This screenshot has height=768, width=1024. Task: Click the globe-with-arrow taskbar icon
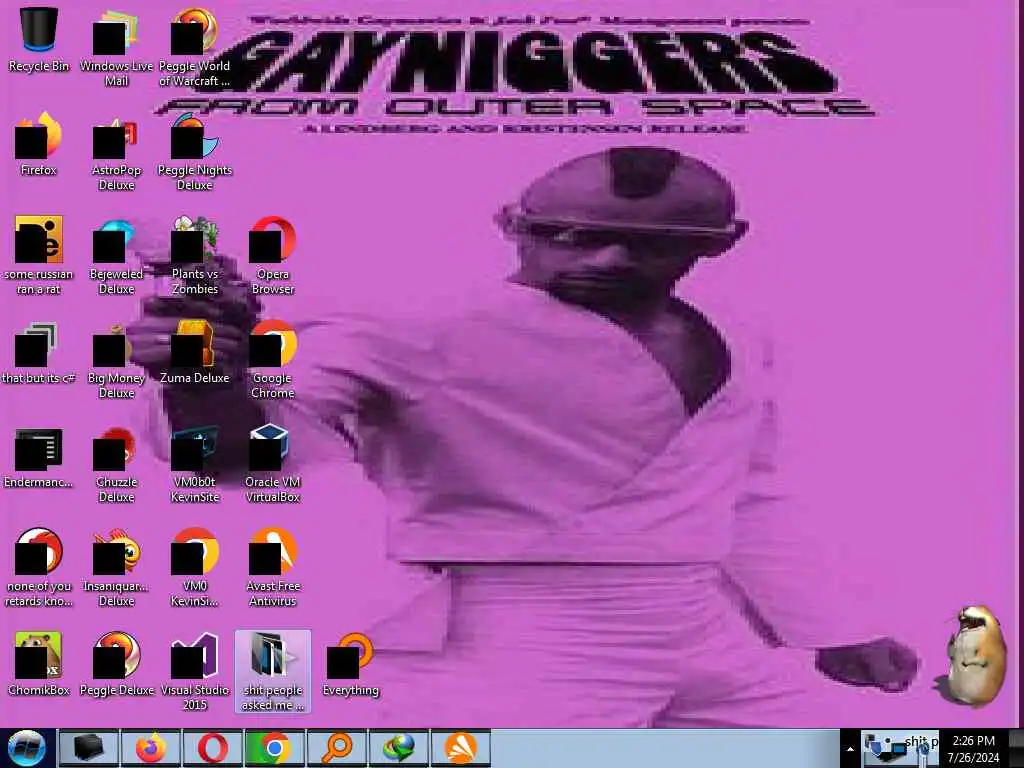[399, 748]
